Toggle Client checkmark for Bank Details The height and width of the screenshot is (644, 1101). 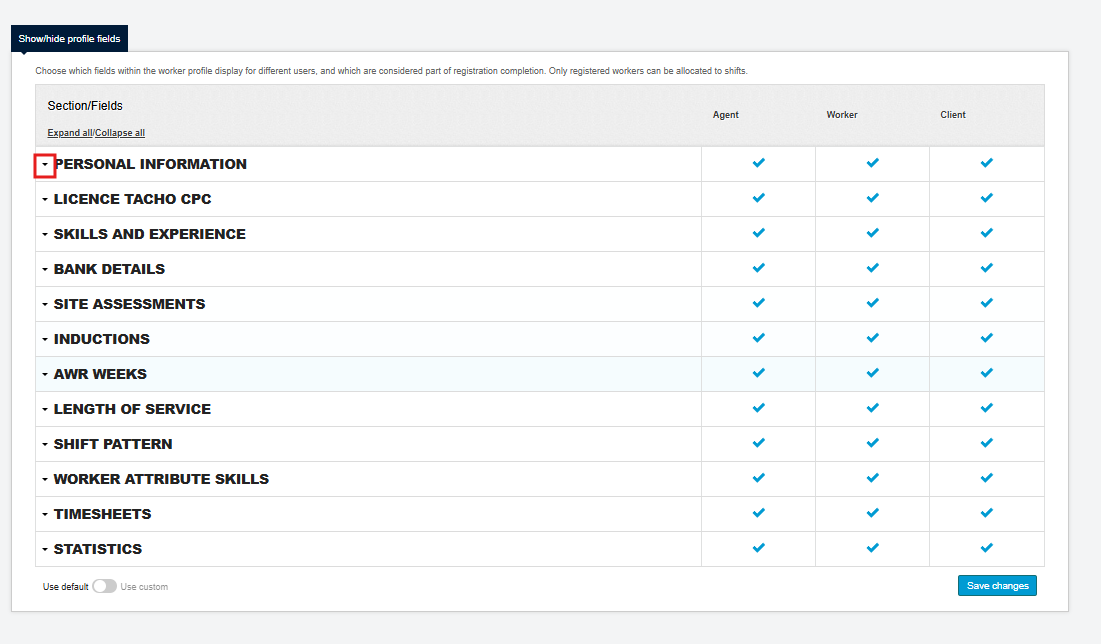[986, 268]
